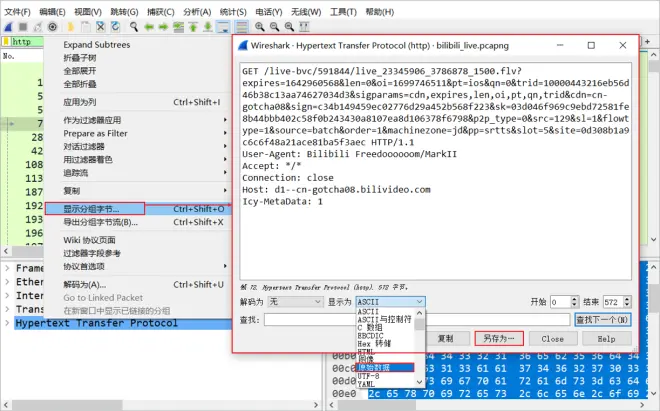
Task: Reset text zoom to normal size
Action: pos(289,27)
